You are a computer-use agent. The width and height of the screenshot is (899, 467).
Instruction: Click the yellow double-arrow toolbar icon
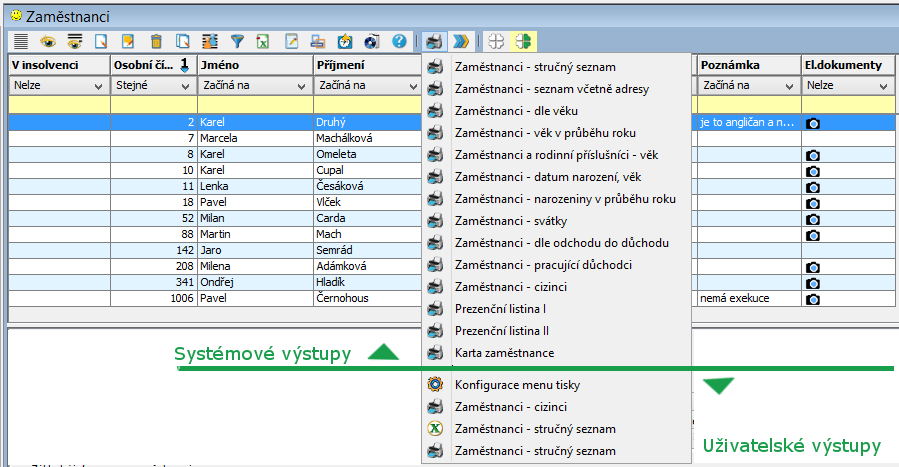459,41
